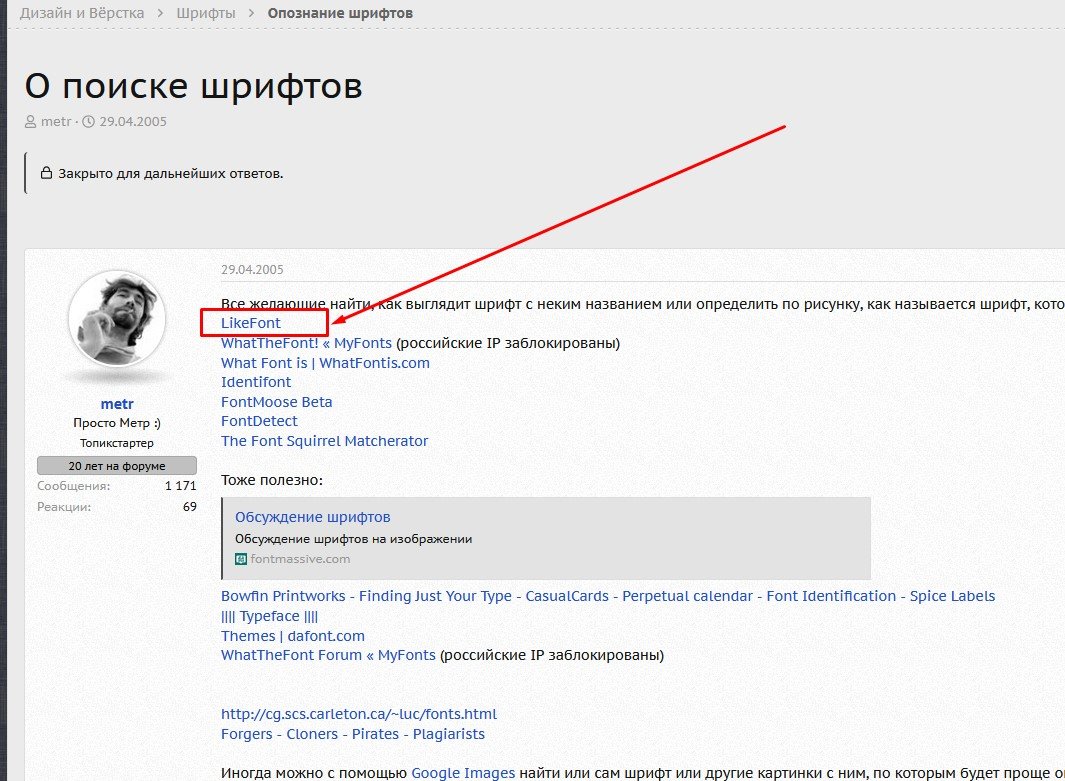The width and height of the screenshot is (1065, 781).
Task: Click the fontmassive.com domain text
Action: pyautogui.click(x=300, y=559)
